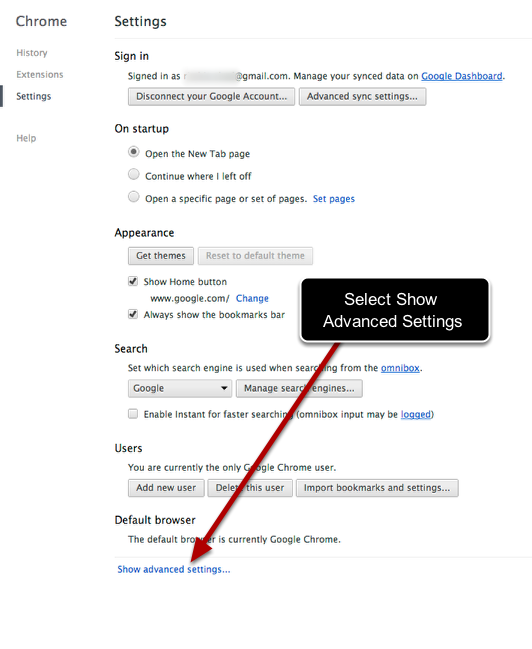Toggle Always show the bookmarks bar
The image size is (532, 649).
point(133,314)
